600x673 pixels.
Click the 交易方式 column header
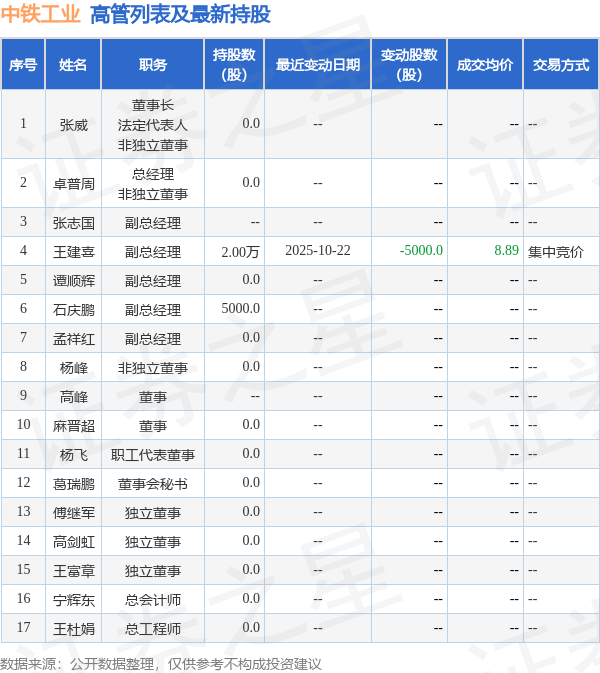click(561, 65)
